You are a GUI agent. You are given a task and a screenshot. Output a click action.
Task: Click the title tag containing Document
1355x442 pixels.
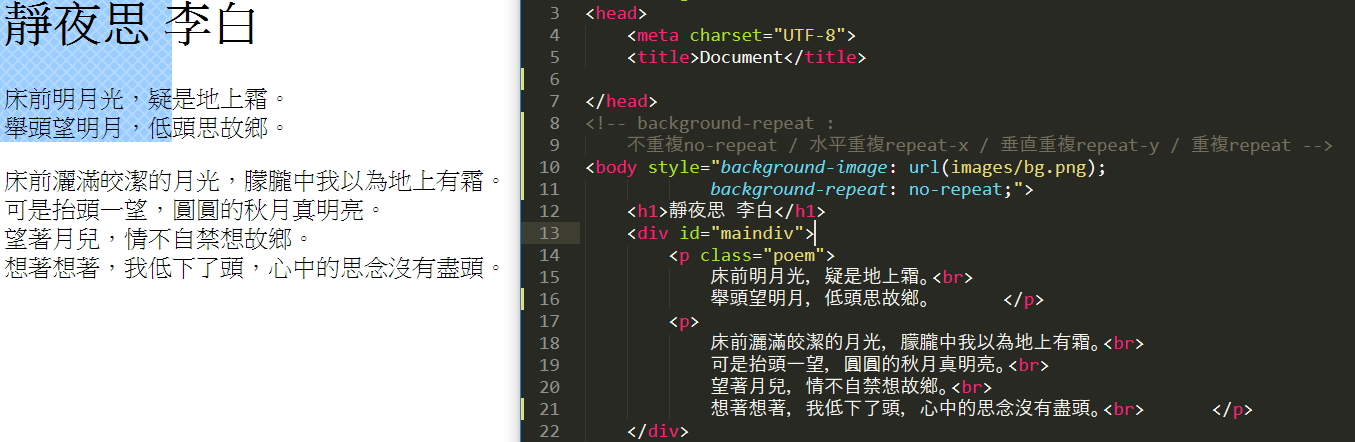(745, 57)
